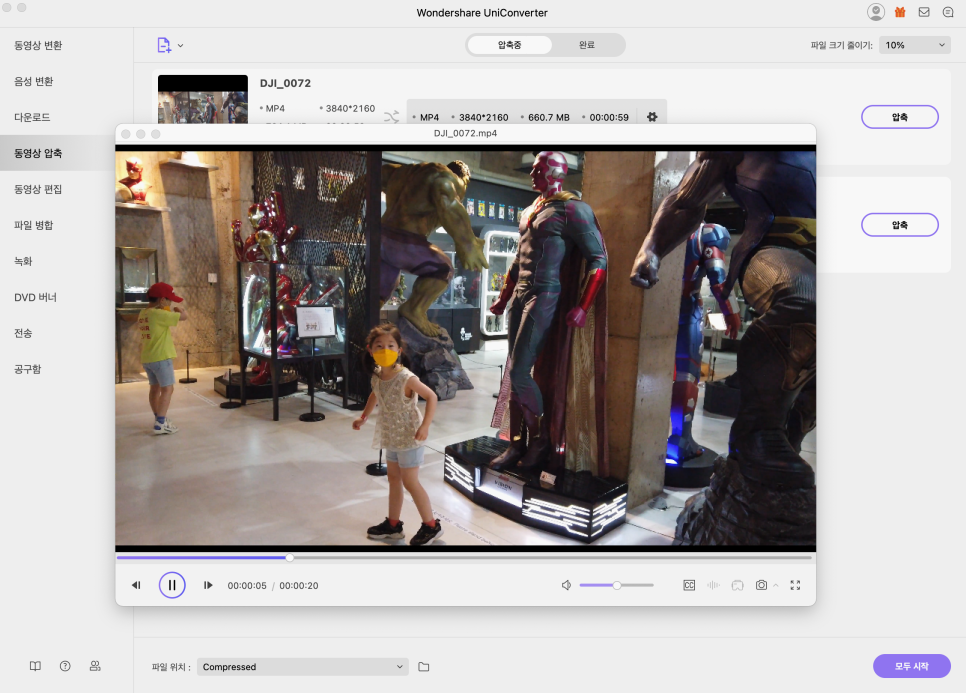The image size is (966, 693).
Task: Open the feedback chat icon
Action: click(x=948, y=12)
